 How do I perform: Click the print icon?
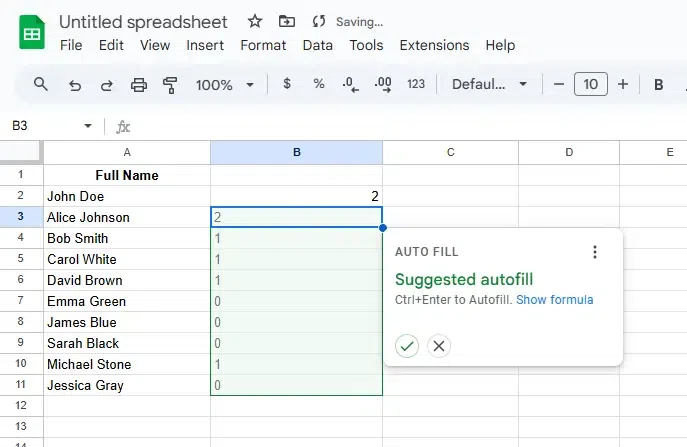click(139, 85)
